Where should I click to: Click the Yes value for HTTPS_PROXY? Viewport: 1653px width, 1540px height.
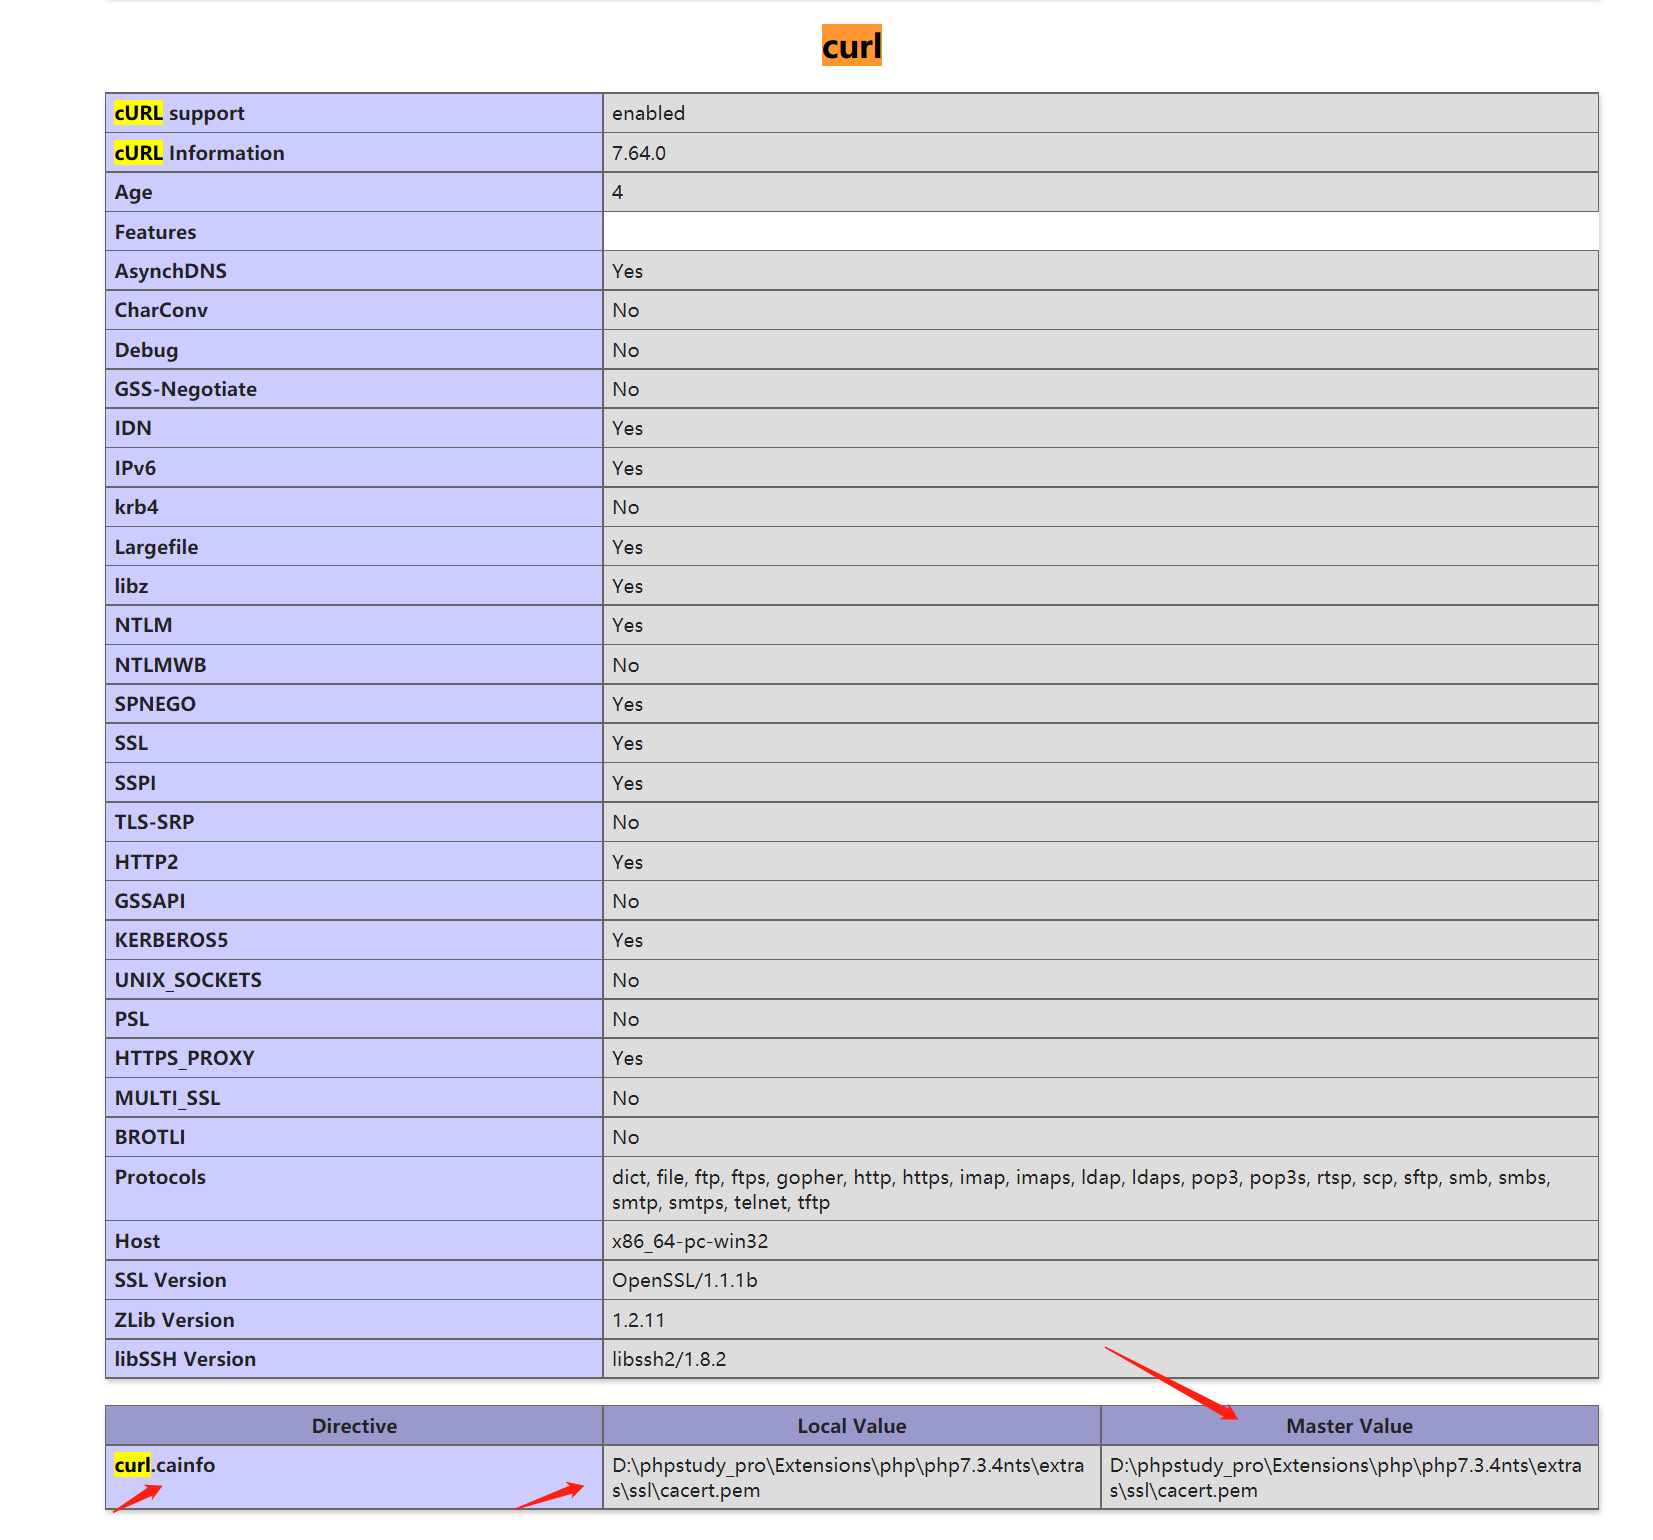tap(627, 1058)
